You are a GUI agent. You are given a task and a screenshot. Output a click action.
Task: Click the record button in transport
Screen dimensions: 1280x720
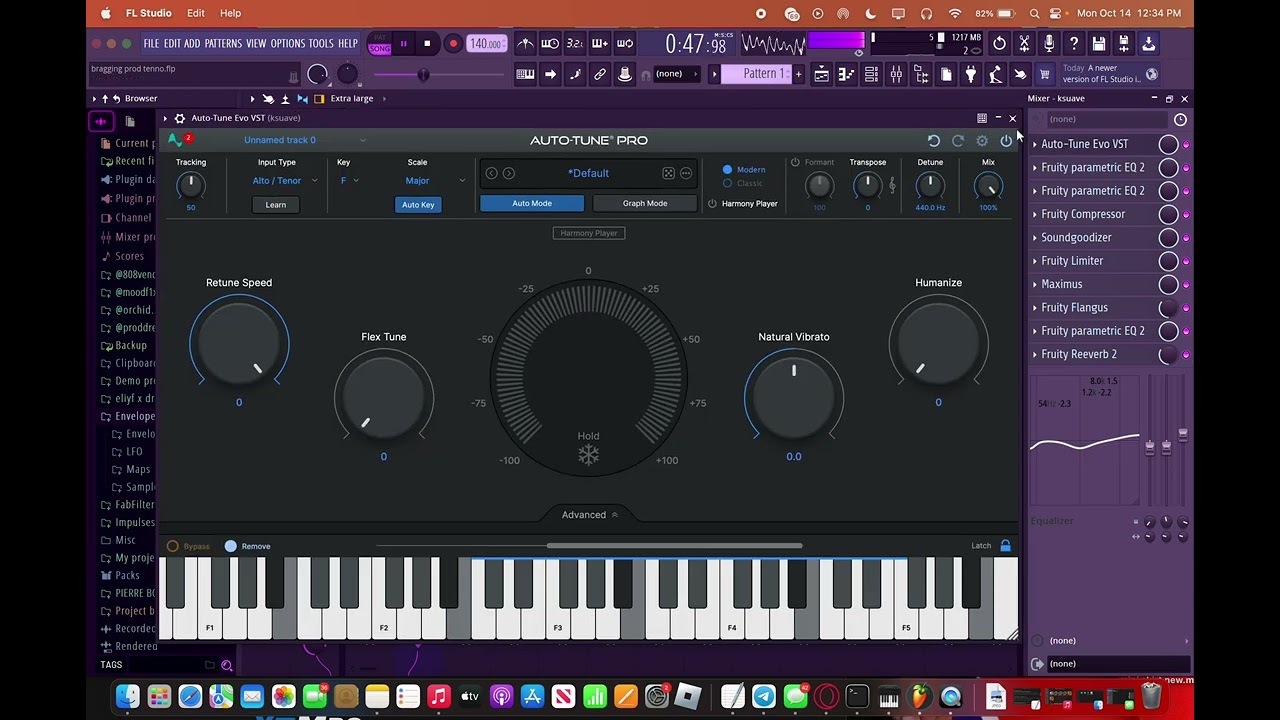[453, 44]
